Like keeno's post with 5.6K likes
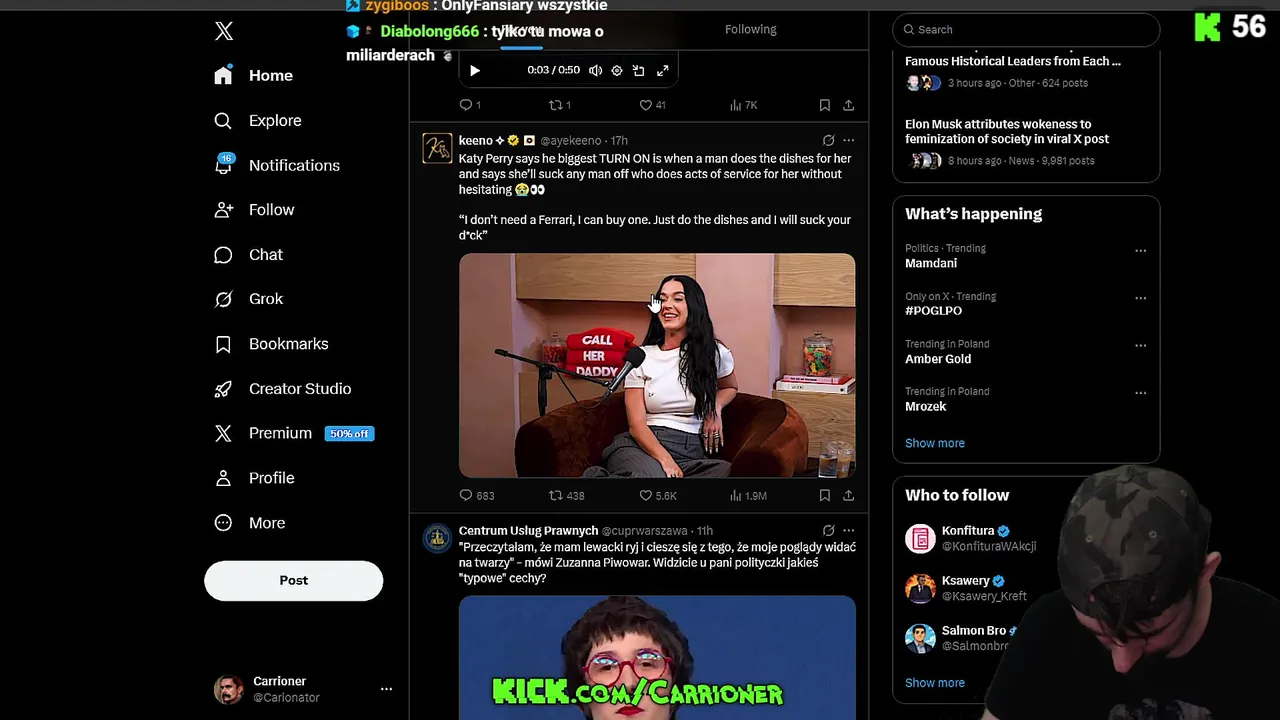Viewport: 1280px width, 720px height. point(658,496)
